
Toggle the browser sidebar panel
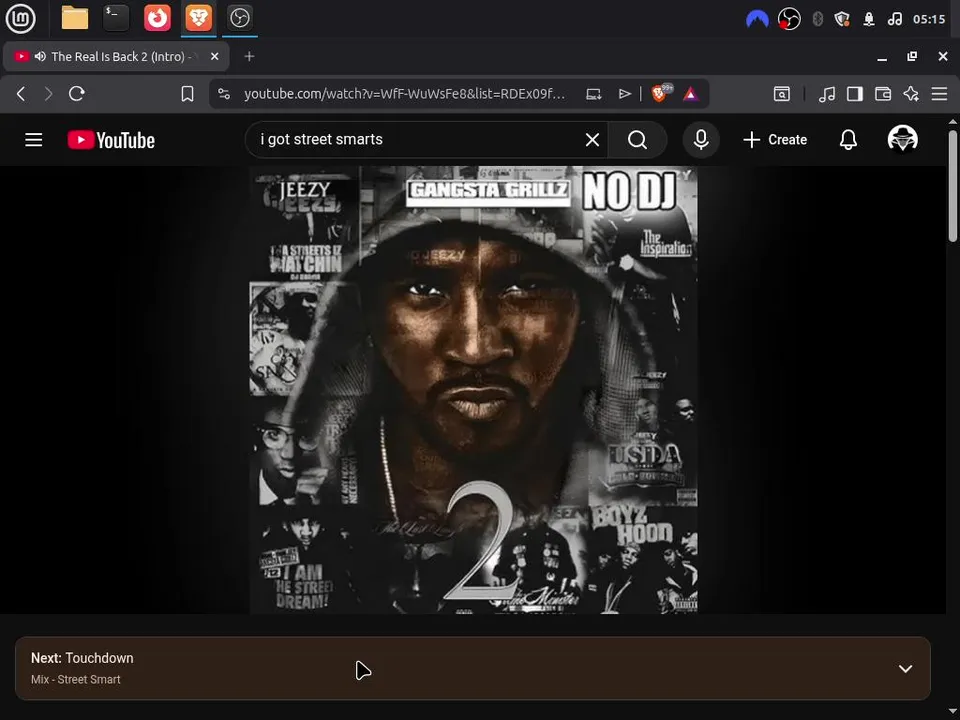(x=855, y=94)
